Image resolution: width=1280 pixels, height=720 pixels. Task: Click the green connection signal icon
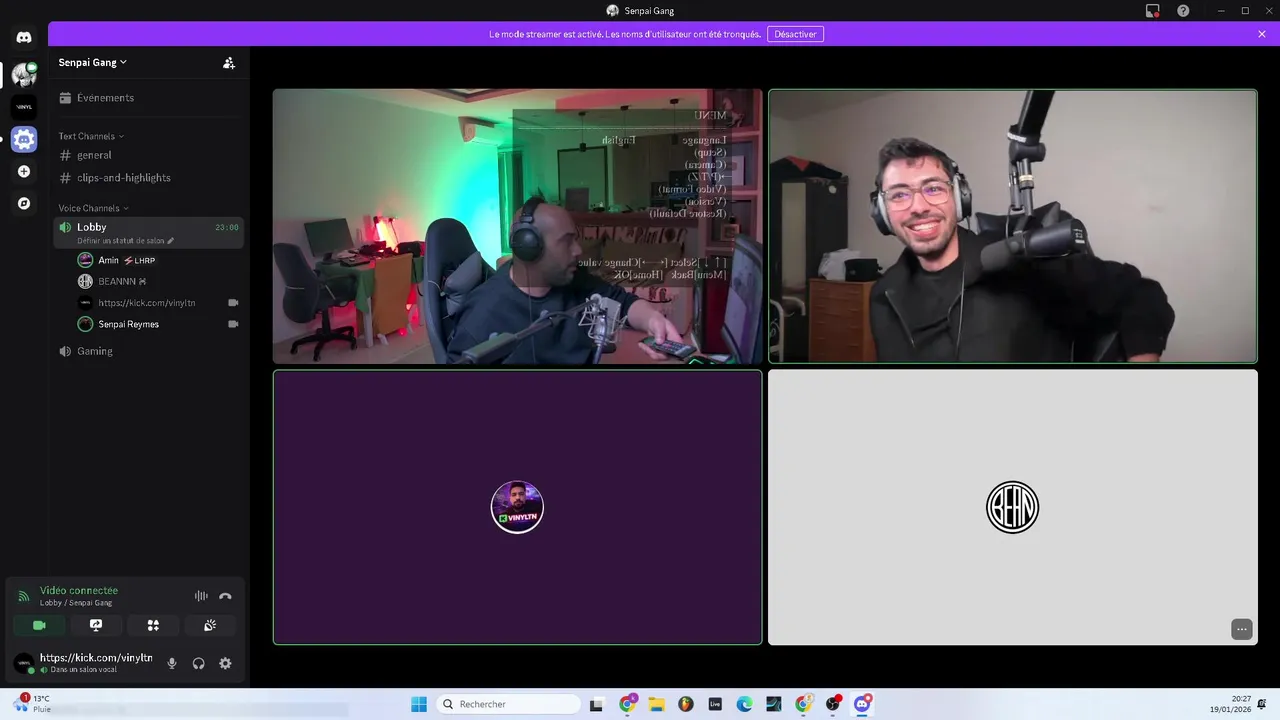point(24,596)
